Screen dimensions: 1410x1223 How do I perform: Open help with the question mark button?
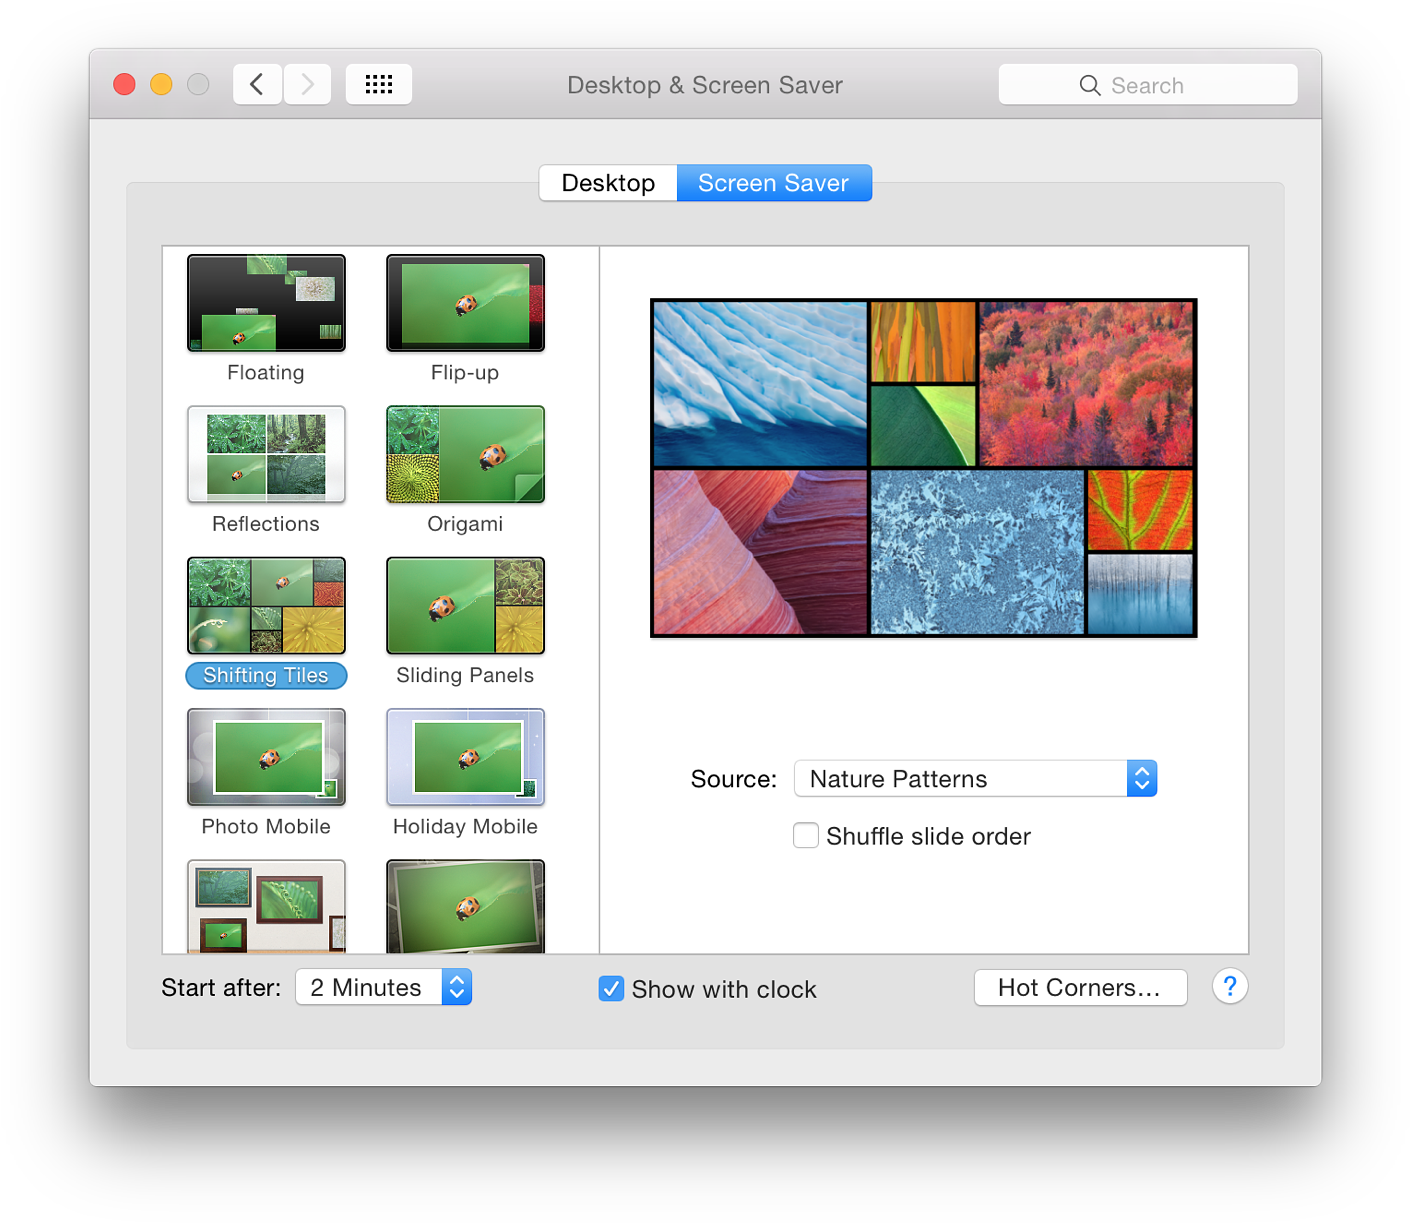pos(1229,987)
